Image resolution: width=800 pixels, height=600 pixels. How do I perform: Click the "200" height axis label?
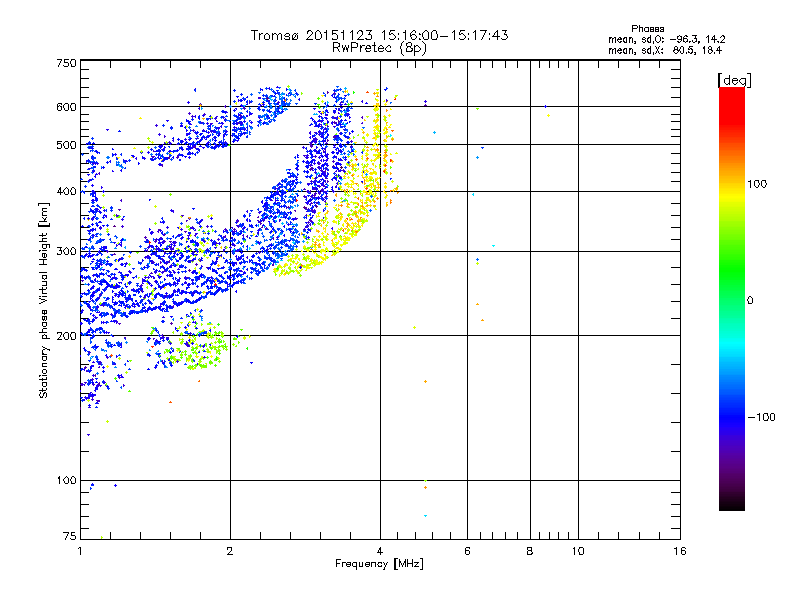pyautogui.click(x=66, y=336)
